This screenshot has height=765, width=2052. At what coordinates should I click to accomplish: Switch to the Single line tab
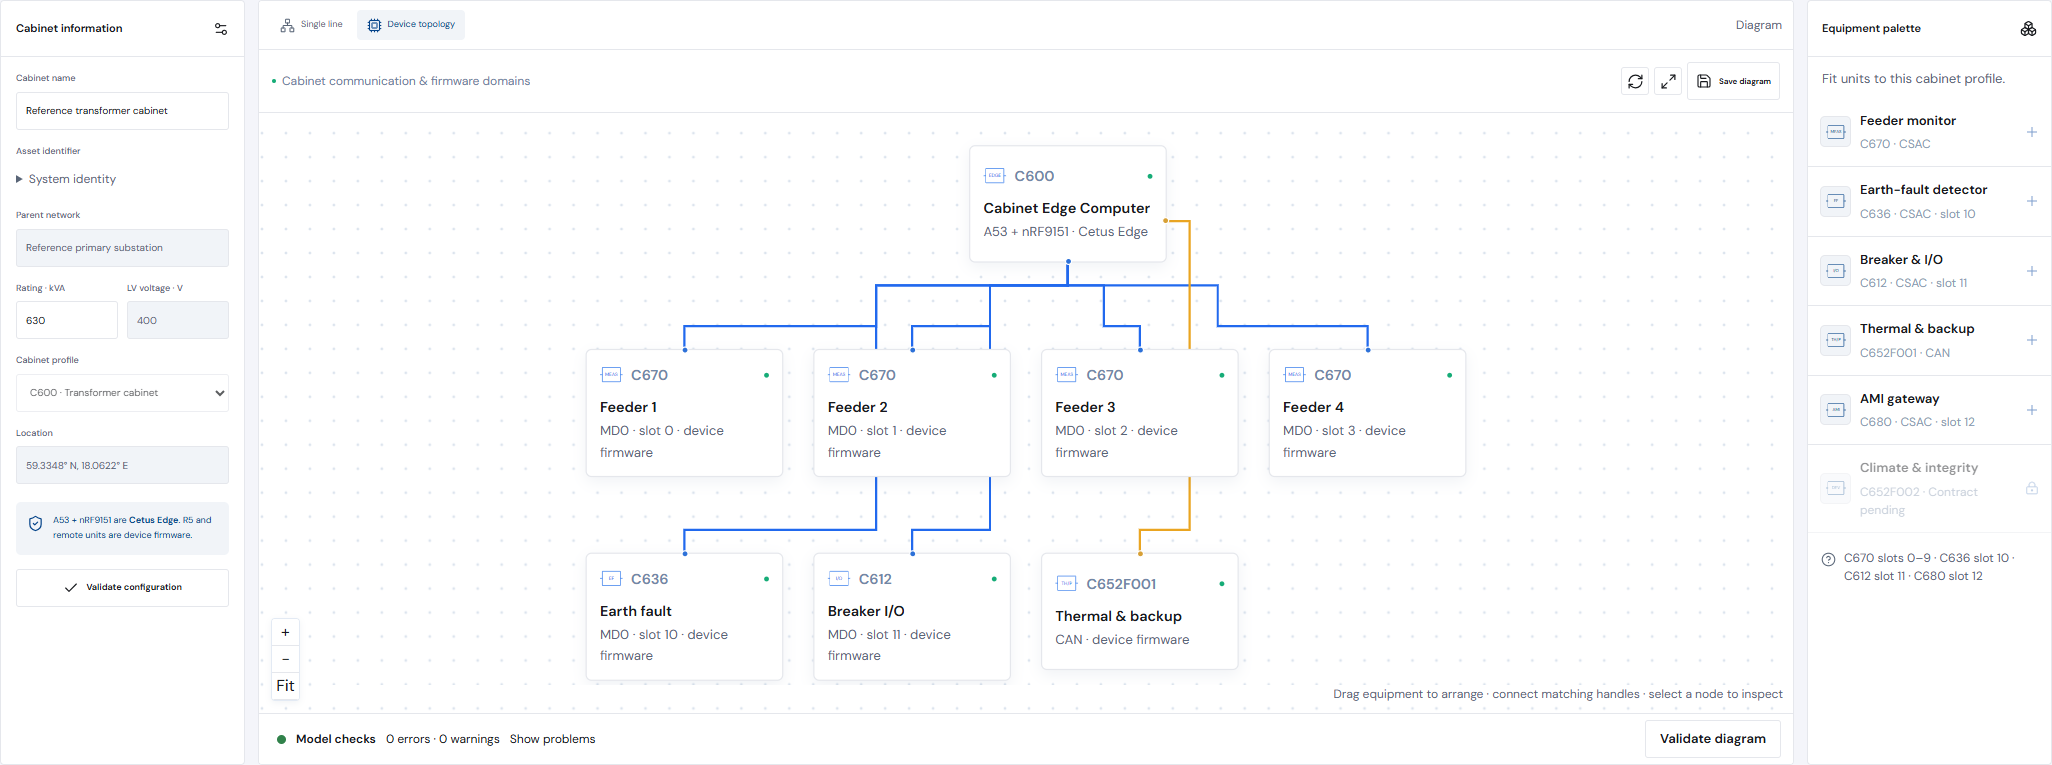coord(311,25)
